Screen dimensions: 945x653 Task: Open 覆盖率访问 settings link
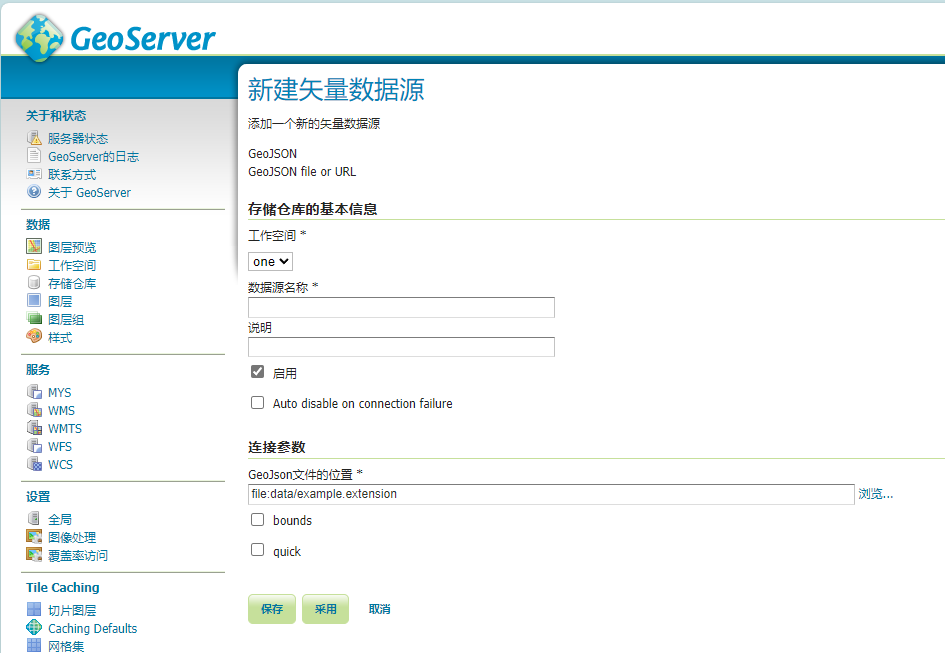78,555
